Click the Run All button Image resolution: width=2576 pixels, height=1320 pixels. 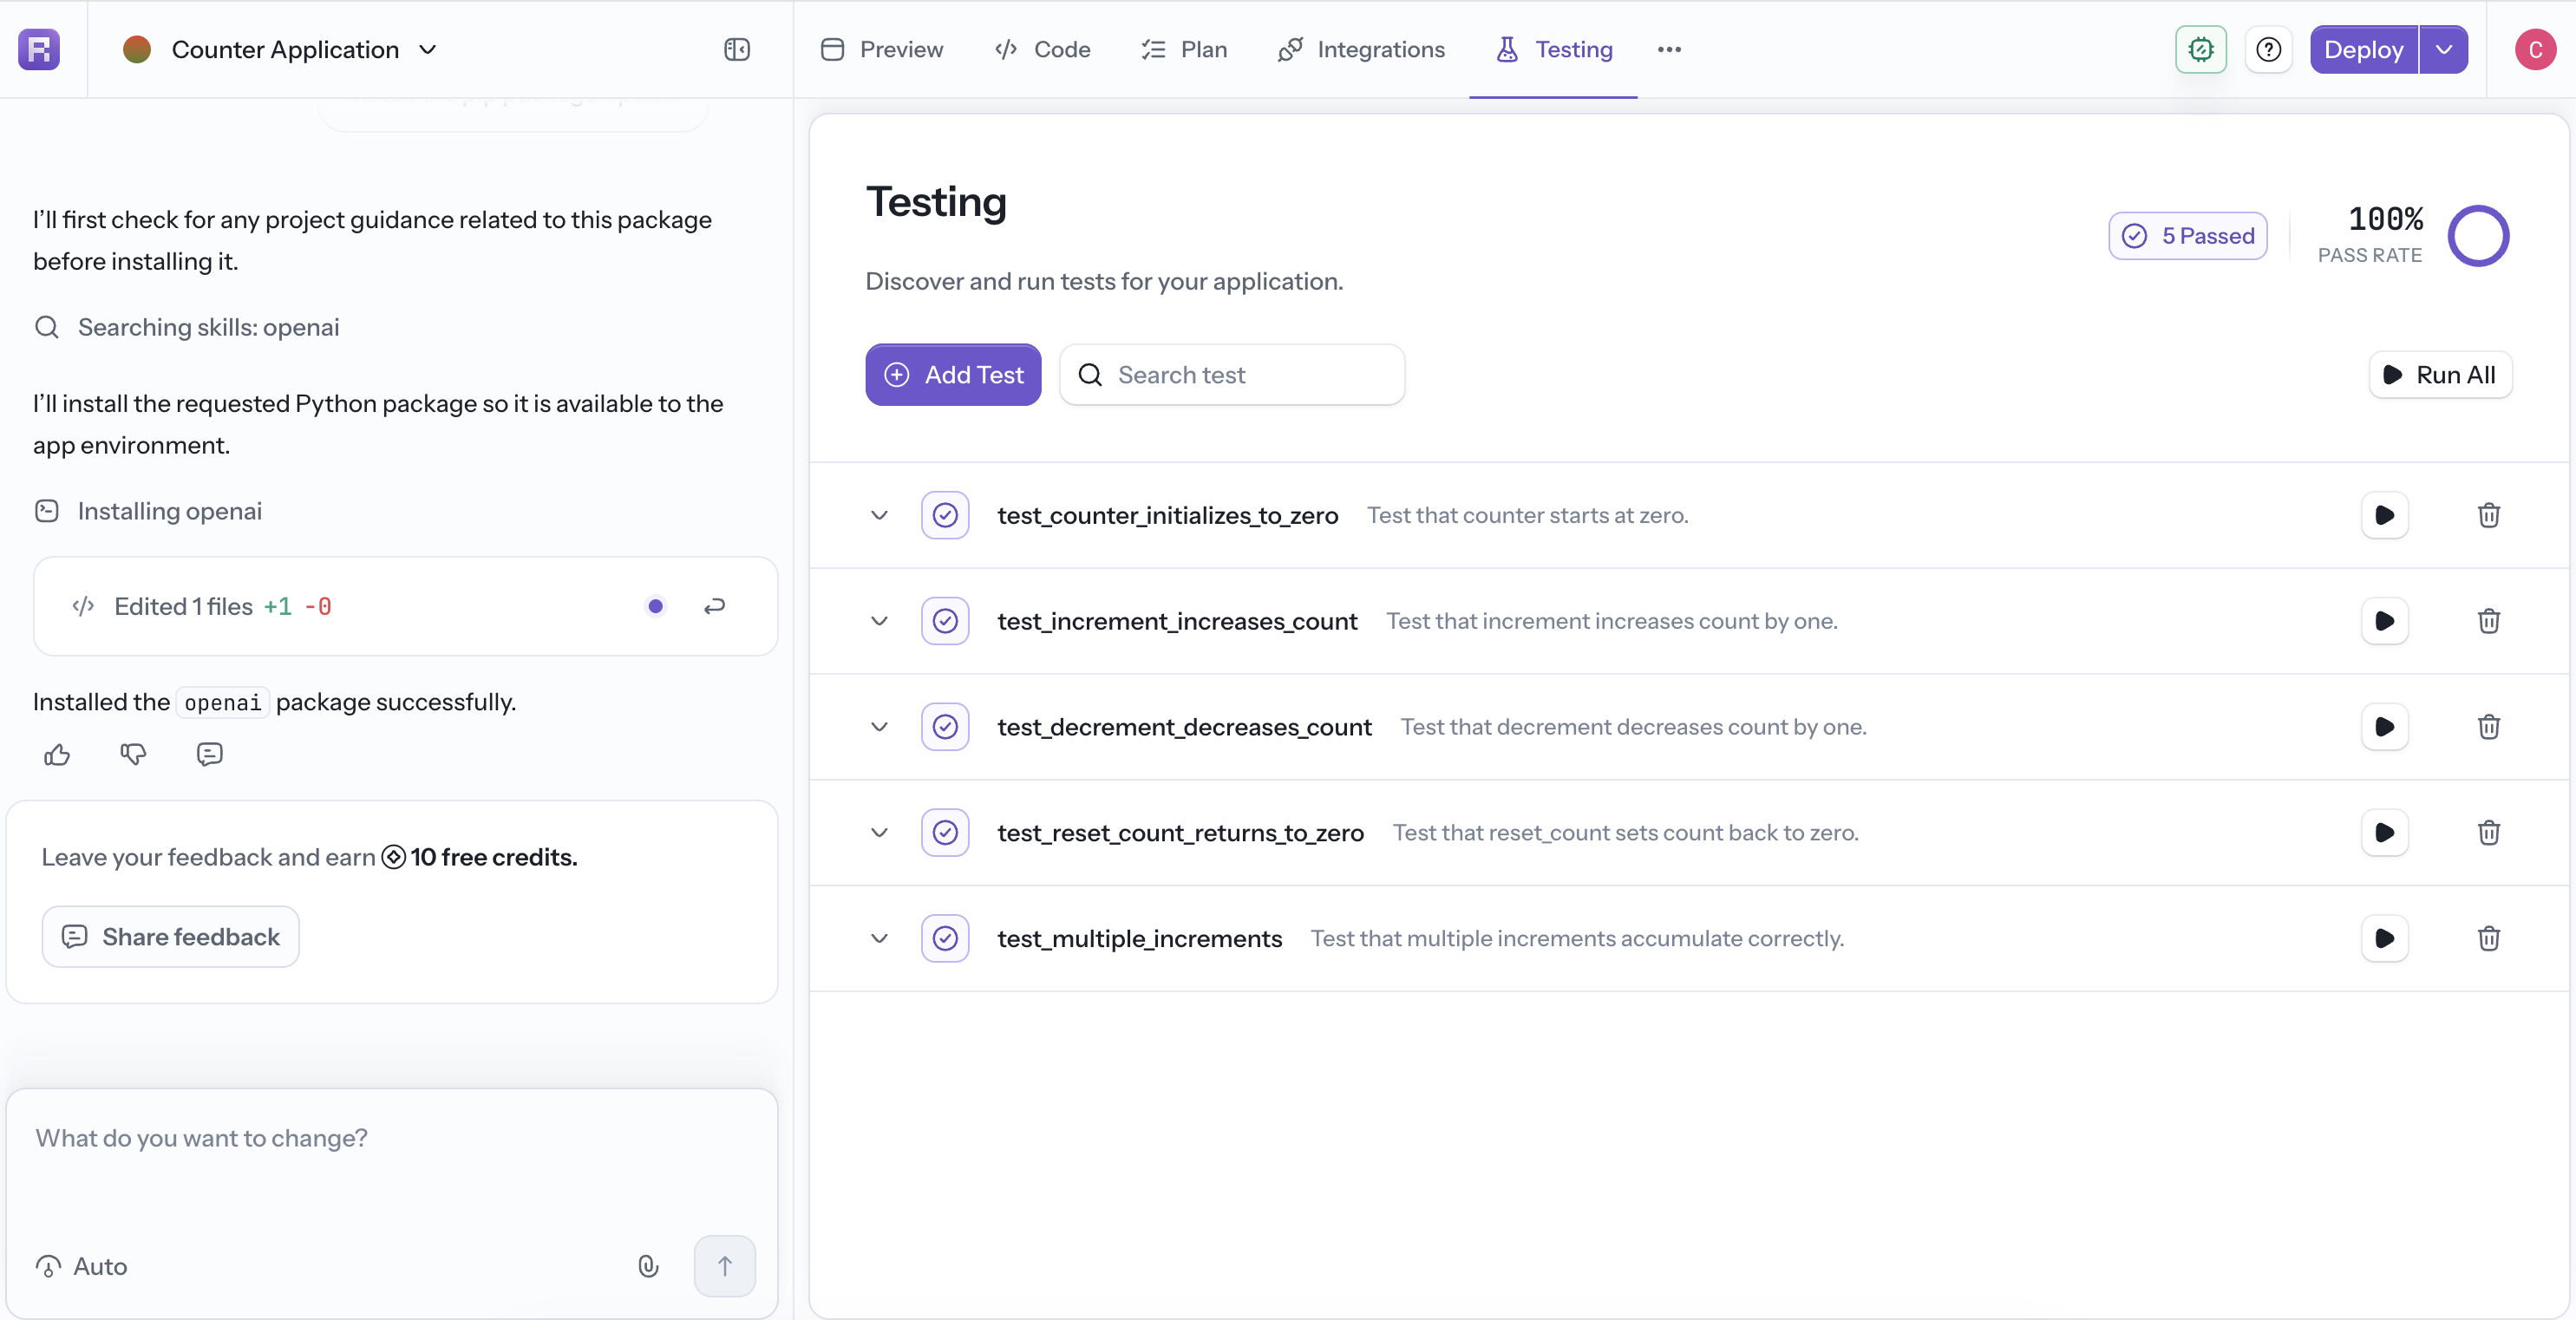pyautogui.click(x=2440, y=375)
